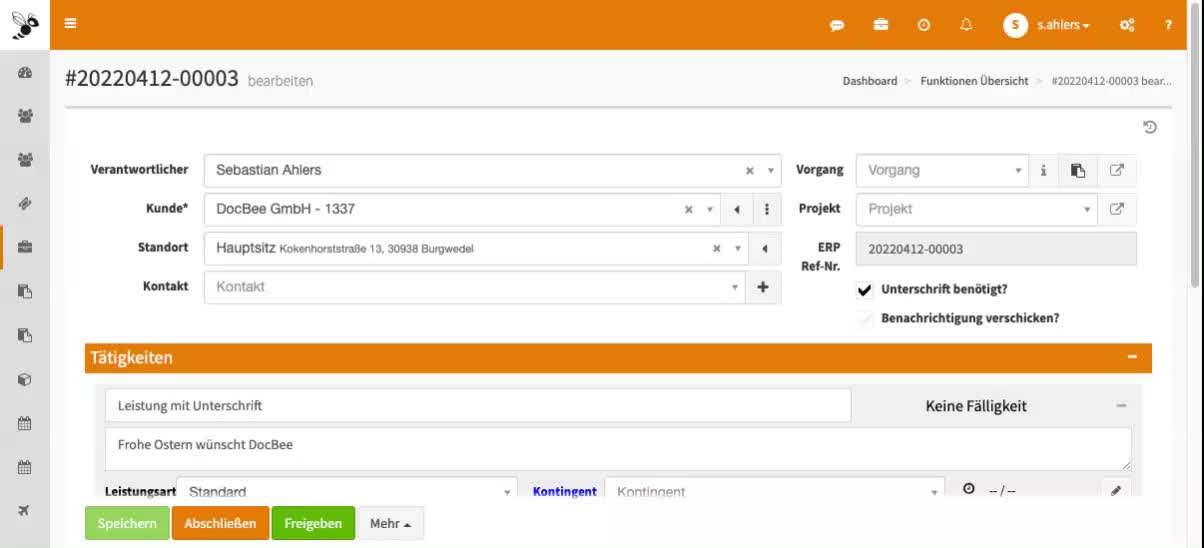Click the chat messages icon in top bar
This screenshot has height=548, width=1204.
[x=837, y=25]
